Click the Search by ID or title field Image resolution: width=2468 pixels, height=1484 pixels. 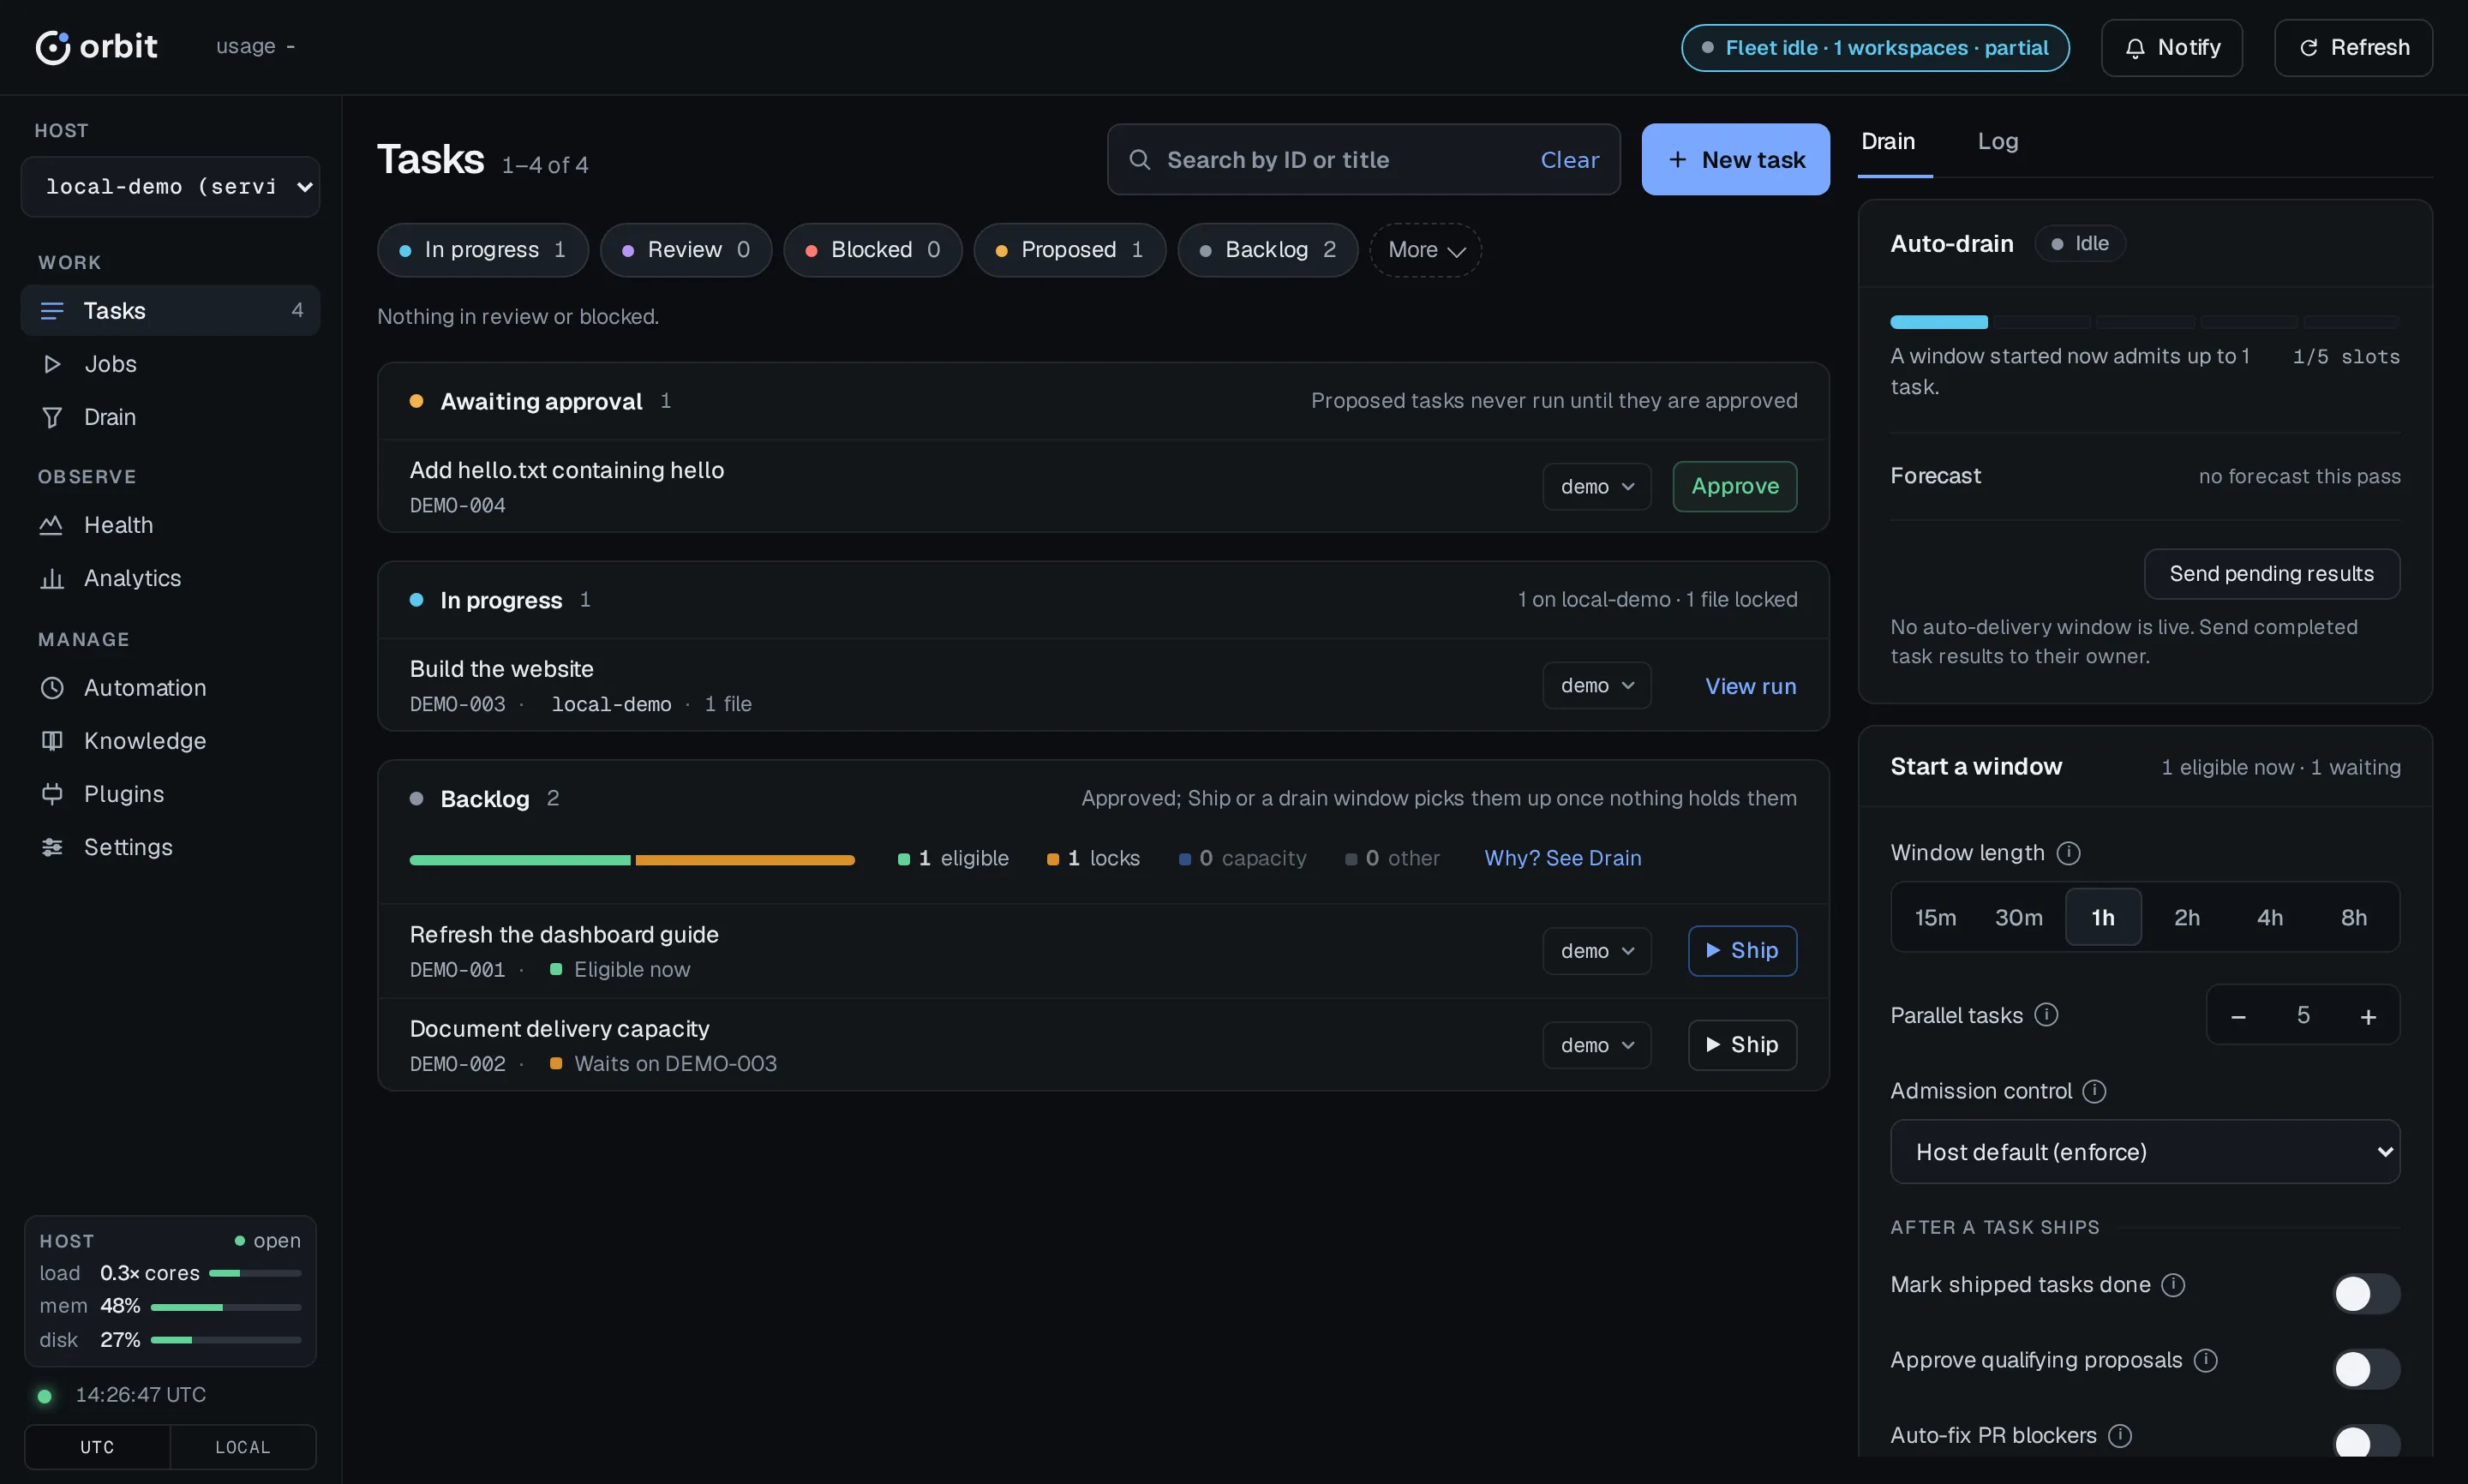tap(1364, 159)
